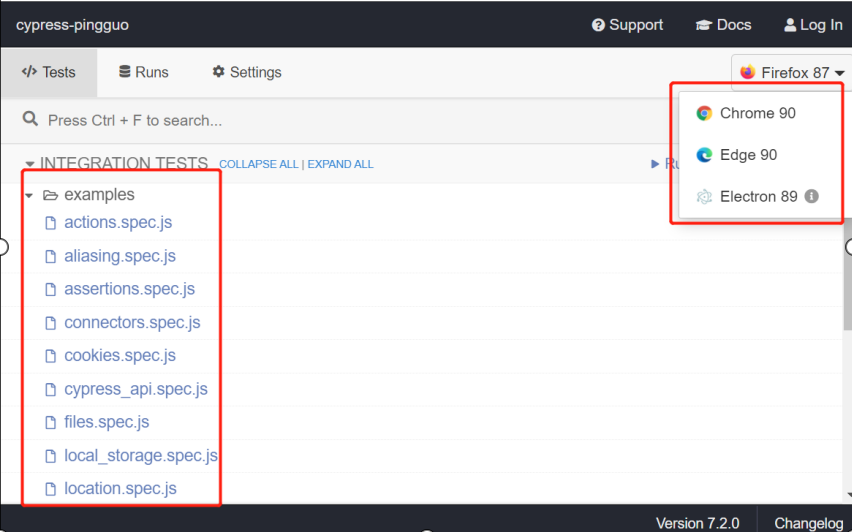This screenshot has height=532, width=852.
Task: Click the Runs database icon
Action: tap(124, 72)
